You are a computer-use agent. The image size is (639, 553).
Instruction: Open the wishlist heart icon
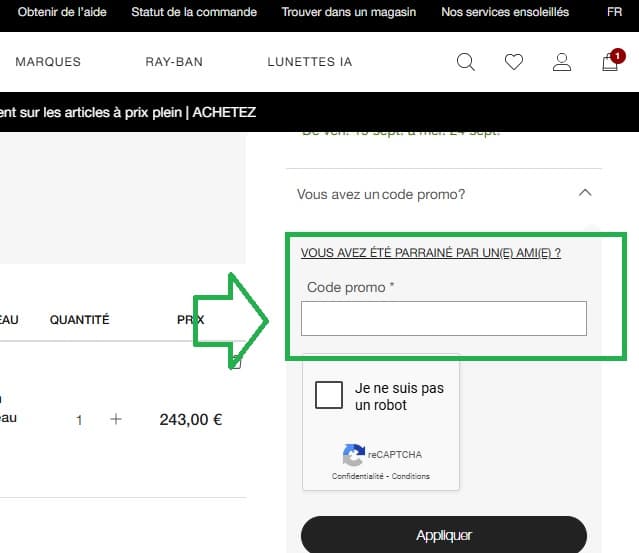click(513, 62)
